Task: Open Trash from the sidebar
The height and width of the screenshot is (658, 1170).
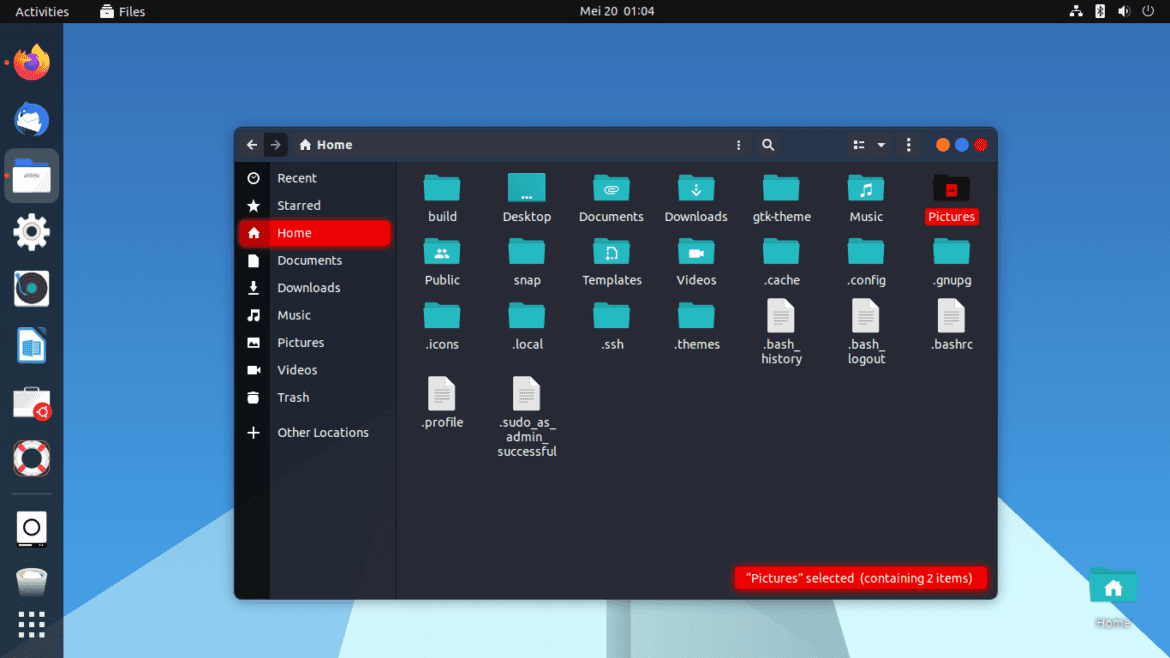Action: 293,397
